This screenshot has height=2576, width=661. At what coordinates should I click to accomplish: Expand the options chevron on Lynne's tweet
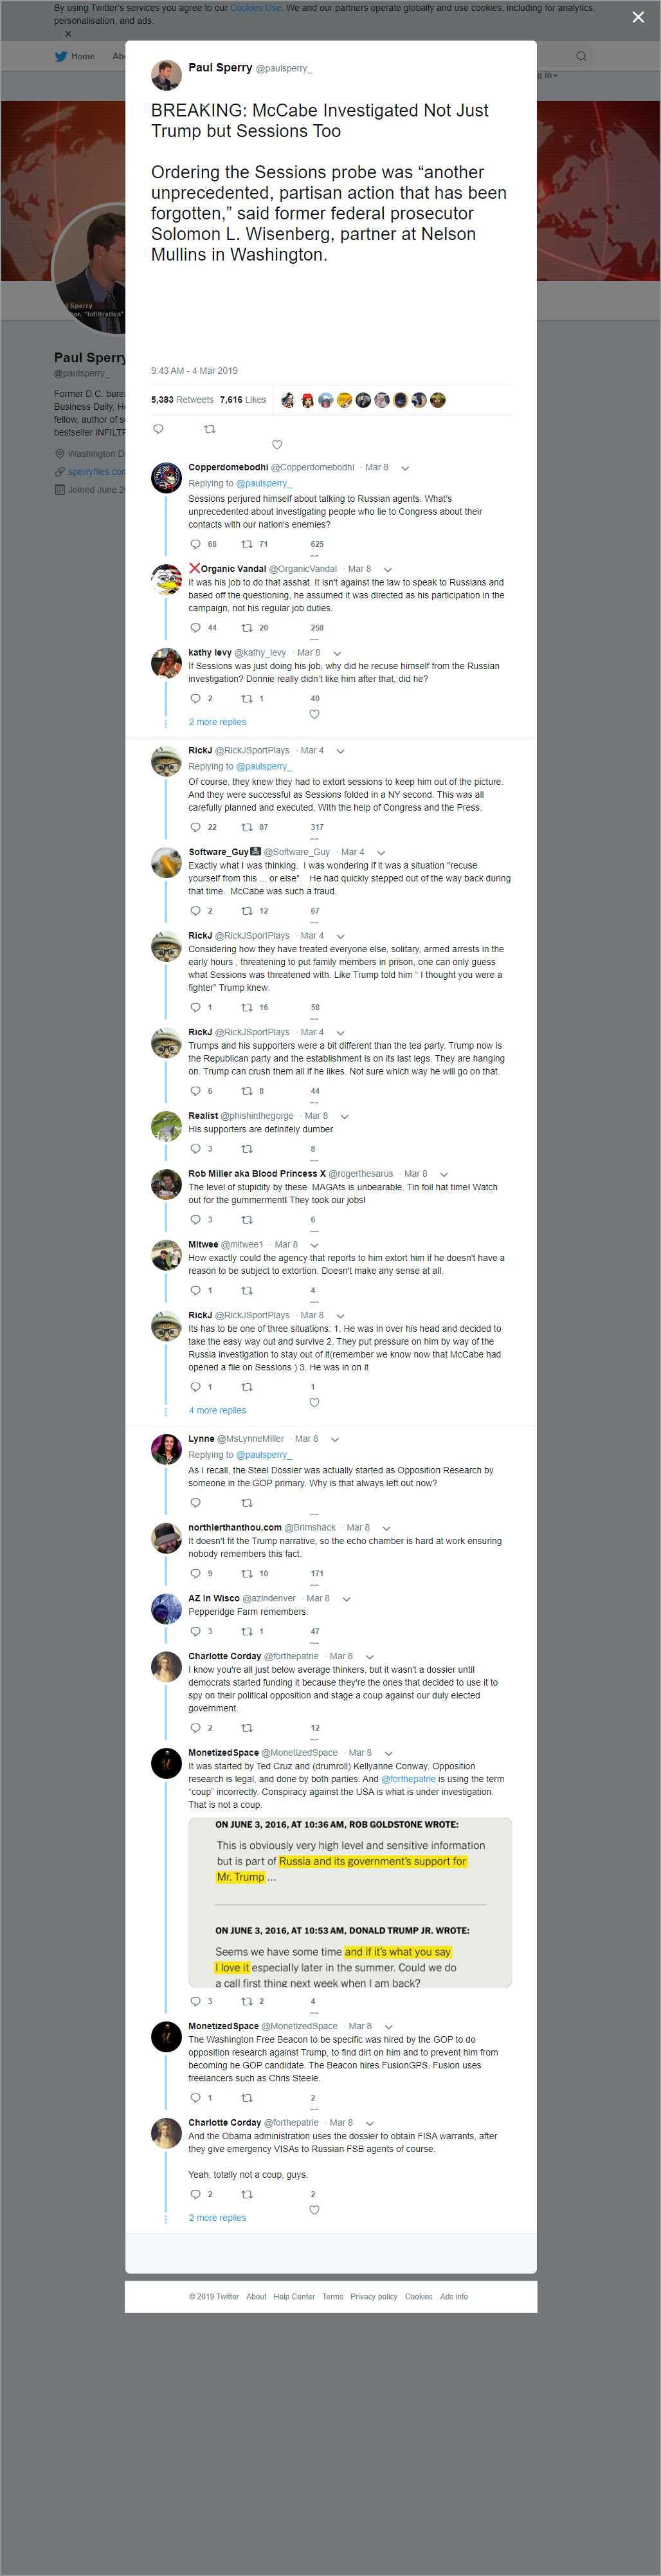tap(335, 1439)
